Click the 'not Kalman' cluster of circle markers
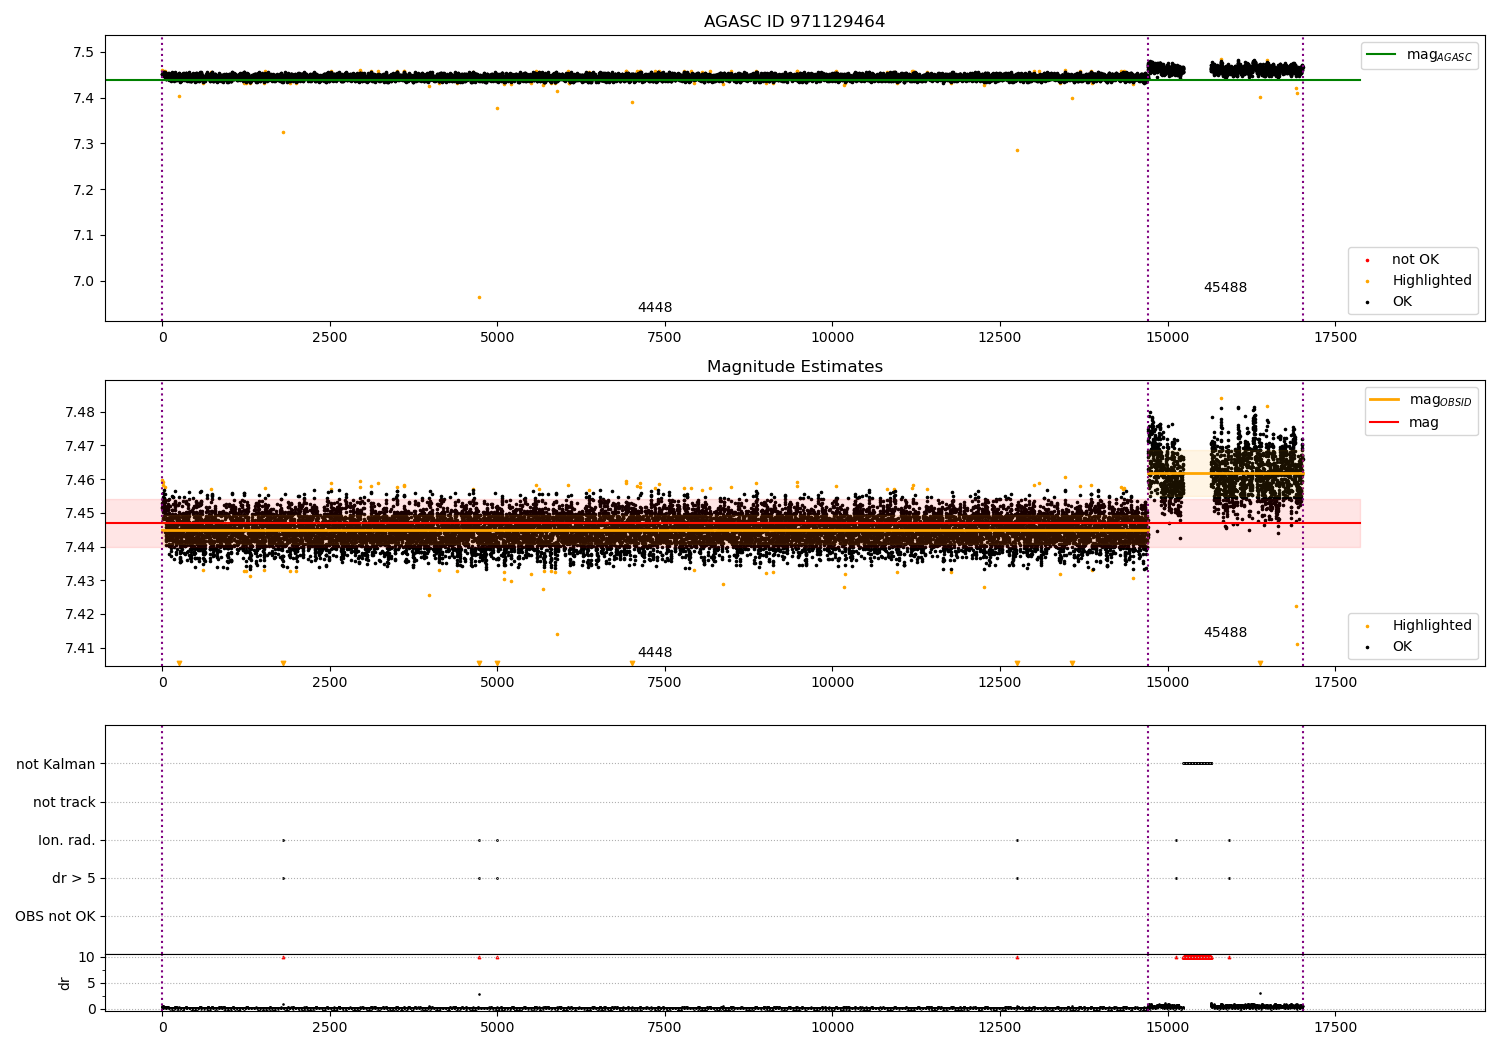This screenshot has height=1050, width=1500. [1197, 764]
